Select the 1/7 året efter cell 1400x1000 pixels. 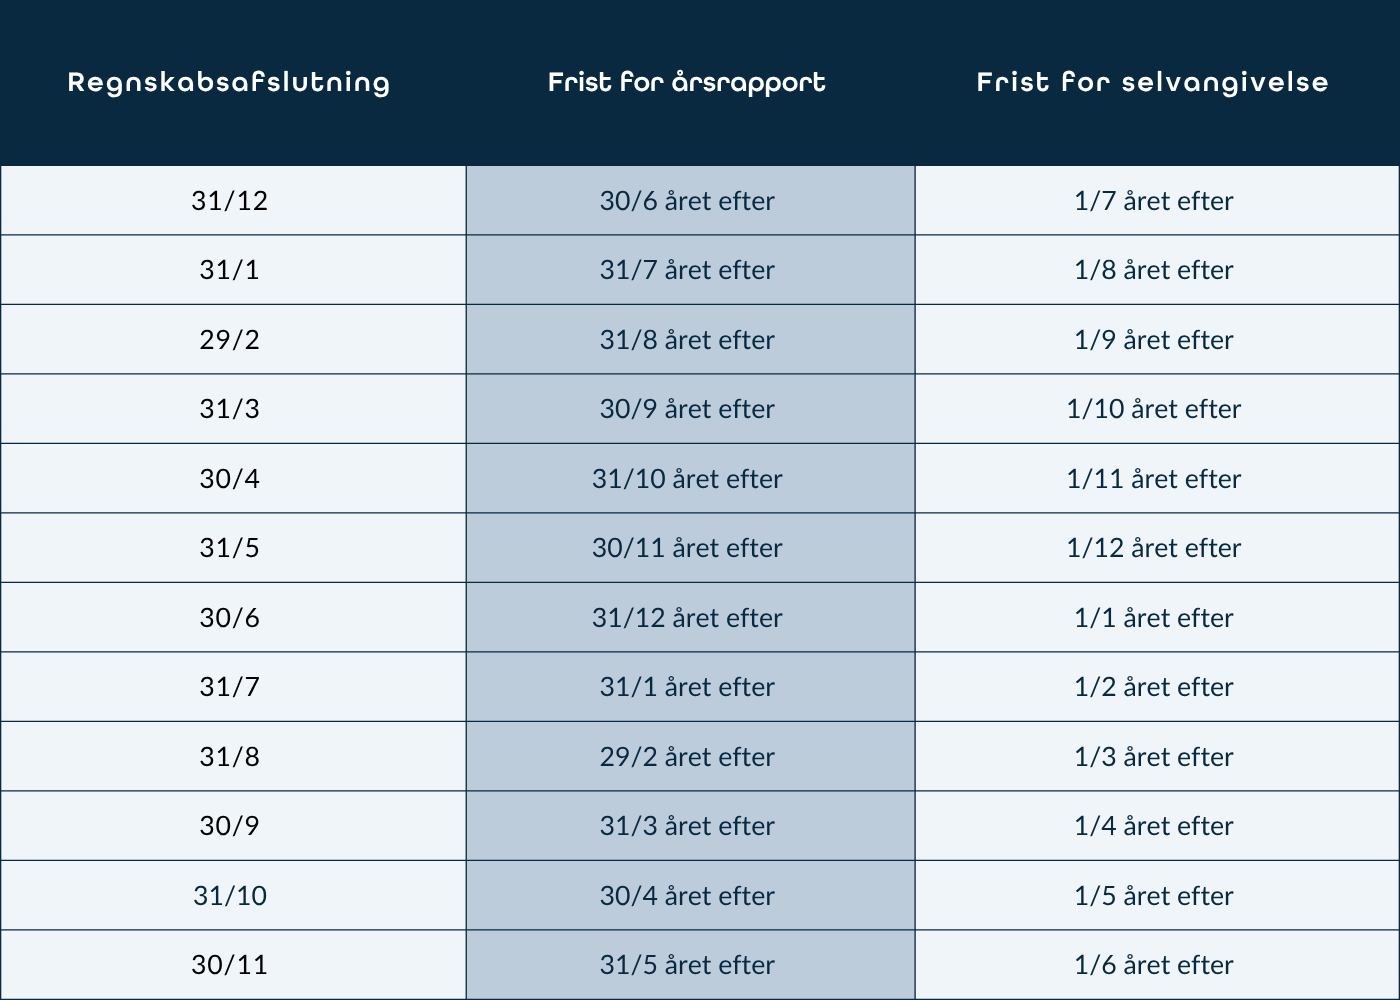(x=1153, y=201)
